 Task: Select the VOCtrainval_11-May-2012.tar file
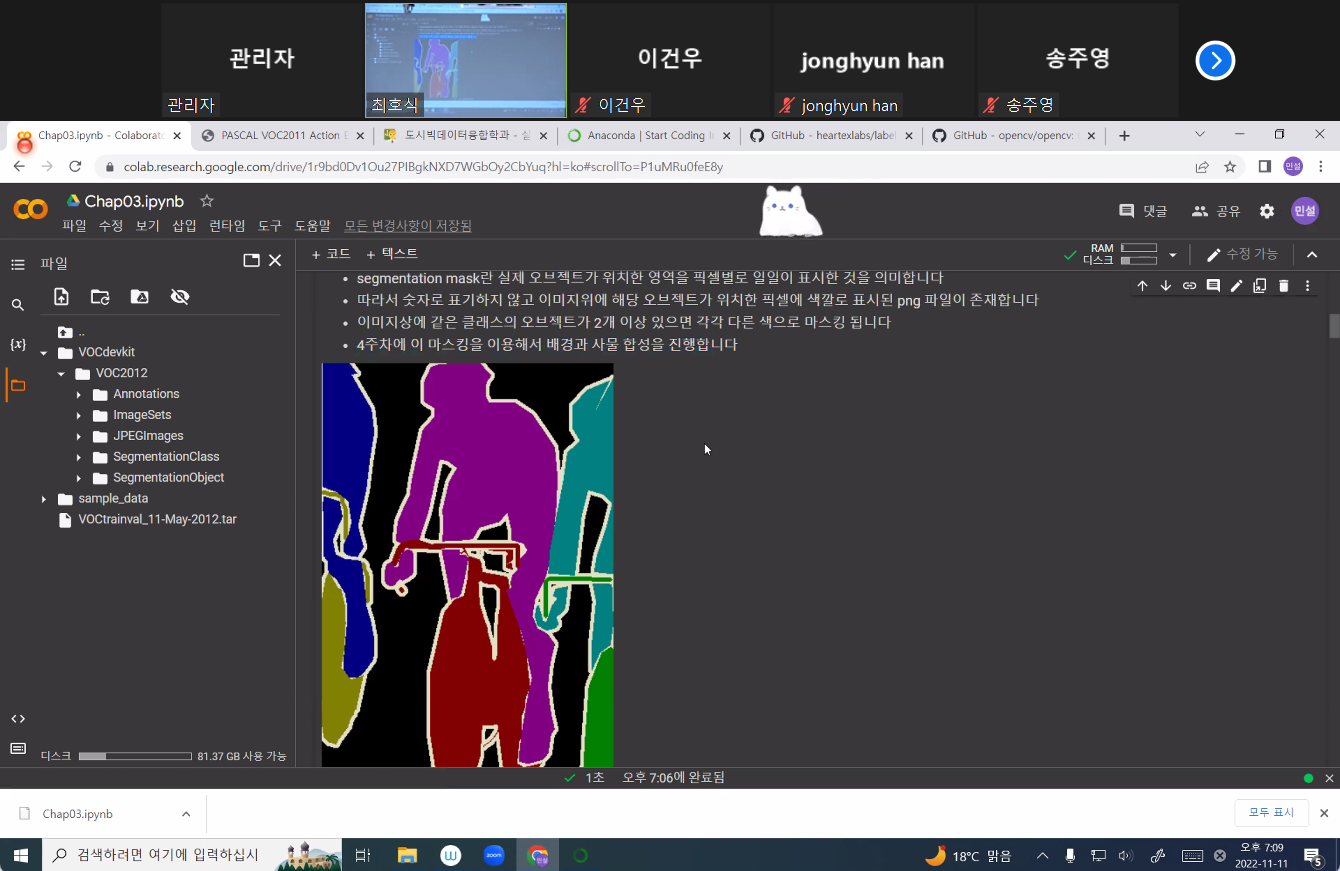[157, 520]
